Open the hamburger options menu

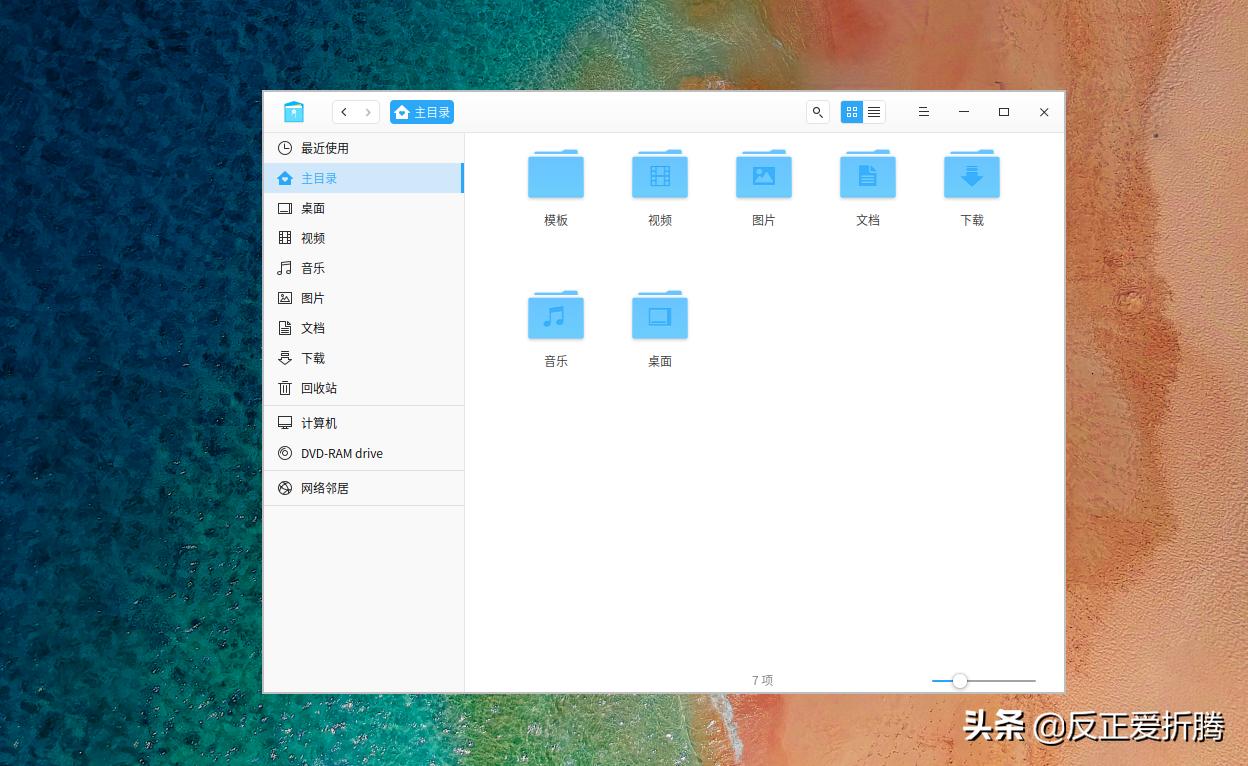pyautogui.click(x=923, y=112)
